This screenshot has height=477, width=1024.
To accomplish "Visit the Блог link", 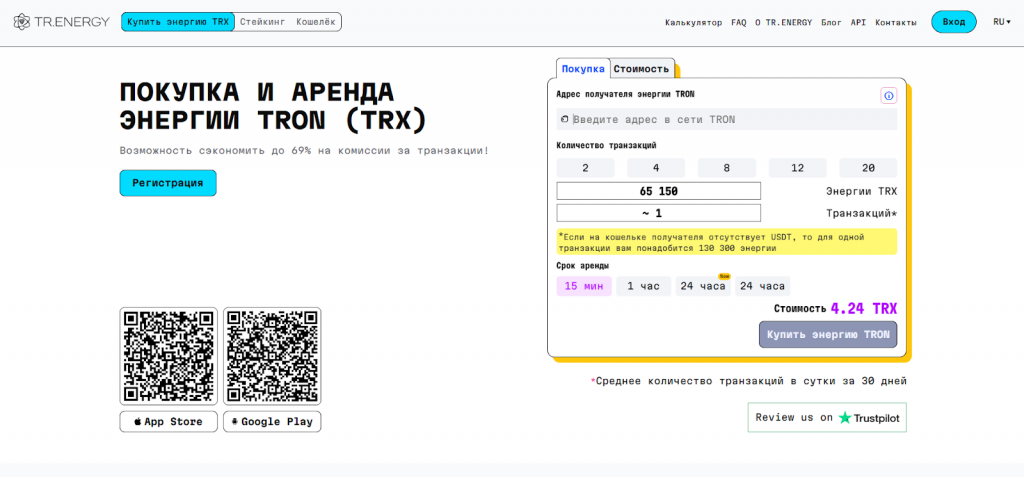I will [x=831, y=22].
